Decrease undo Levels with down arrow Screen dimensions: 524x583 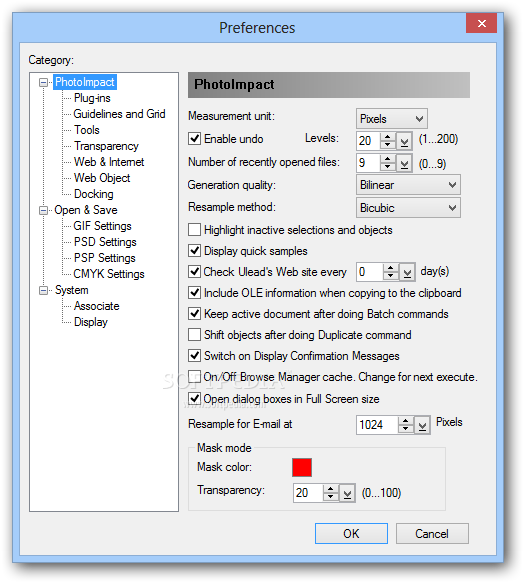pos(388,145)
